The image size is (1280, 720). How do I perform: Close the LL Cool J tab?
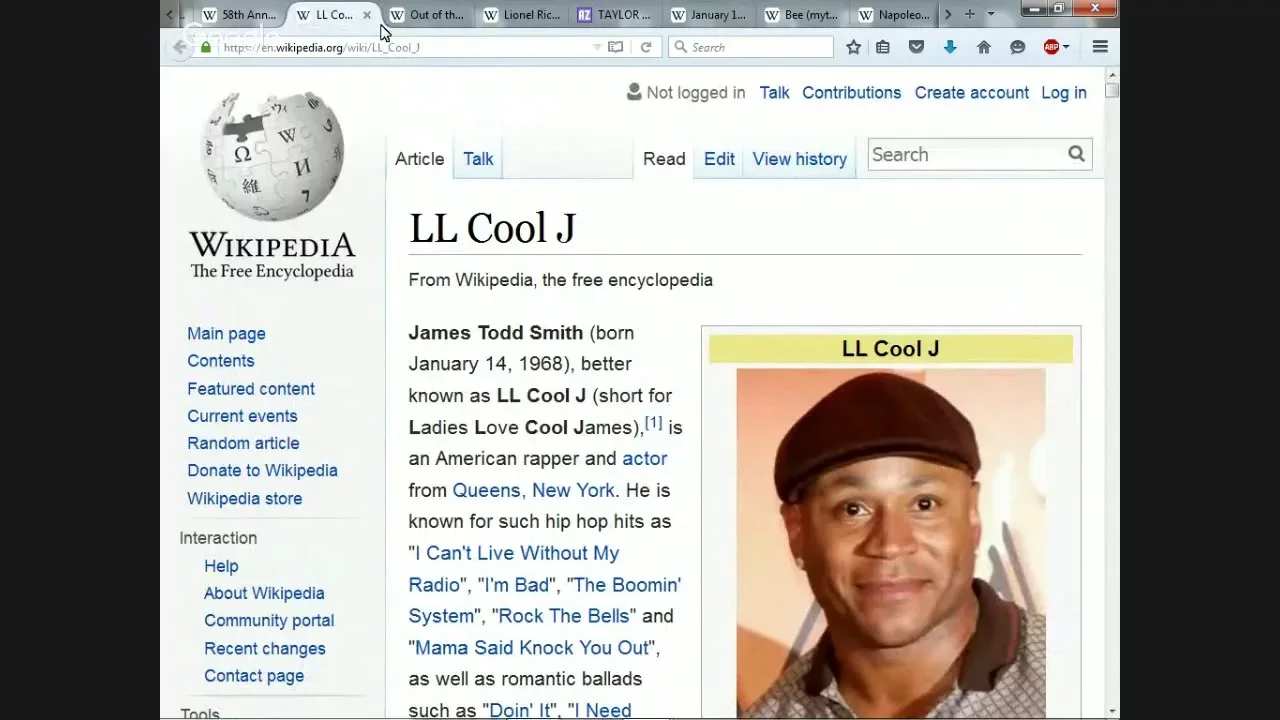pos(367,15)
